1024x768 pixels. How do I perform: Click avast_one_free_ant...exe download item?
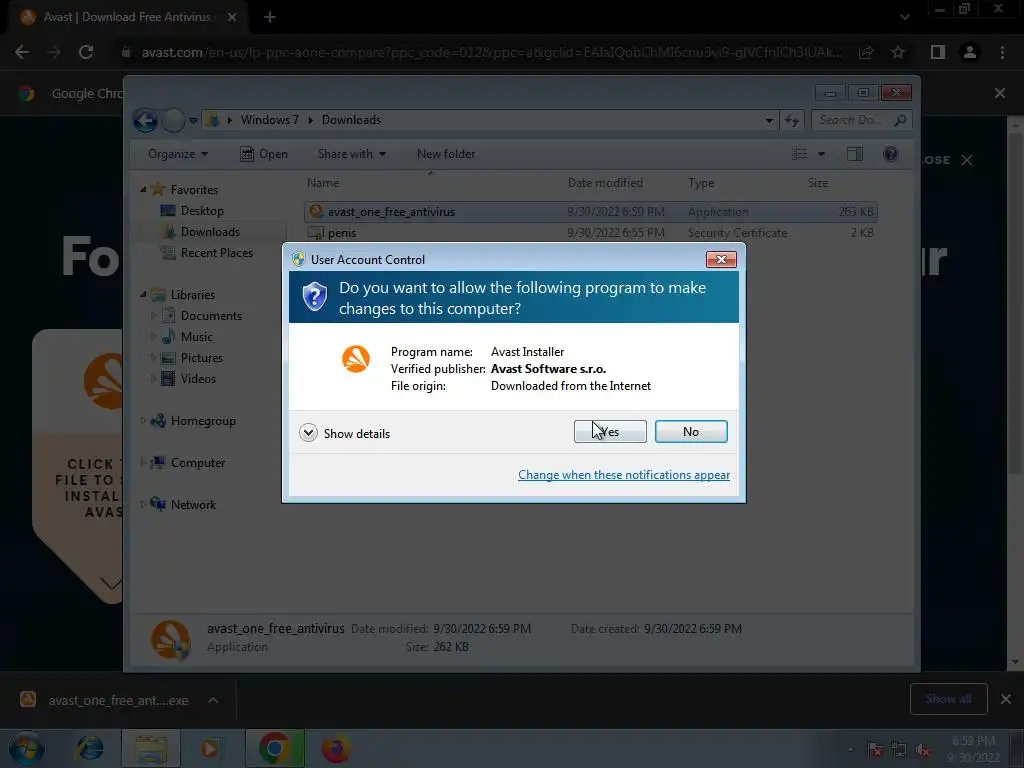point(104,700)
